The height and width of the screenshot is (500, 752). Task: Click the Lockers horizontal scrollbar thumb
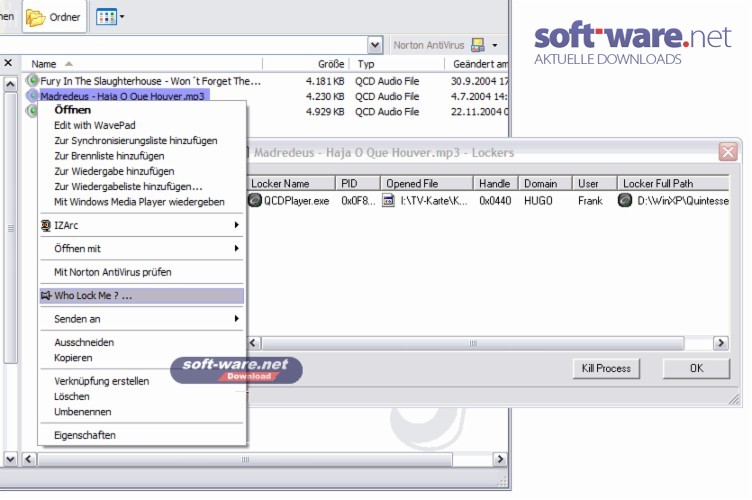click(x=473, y=343)
